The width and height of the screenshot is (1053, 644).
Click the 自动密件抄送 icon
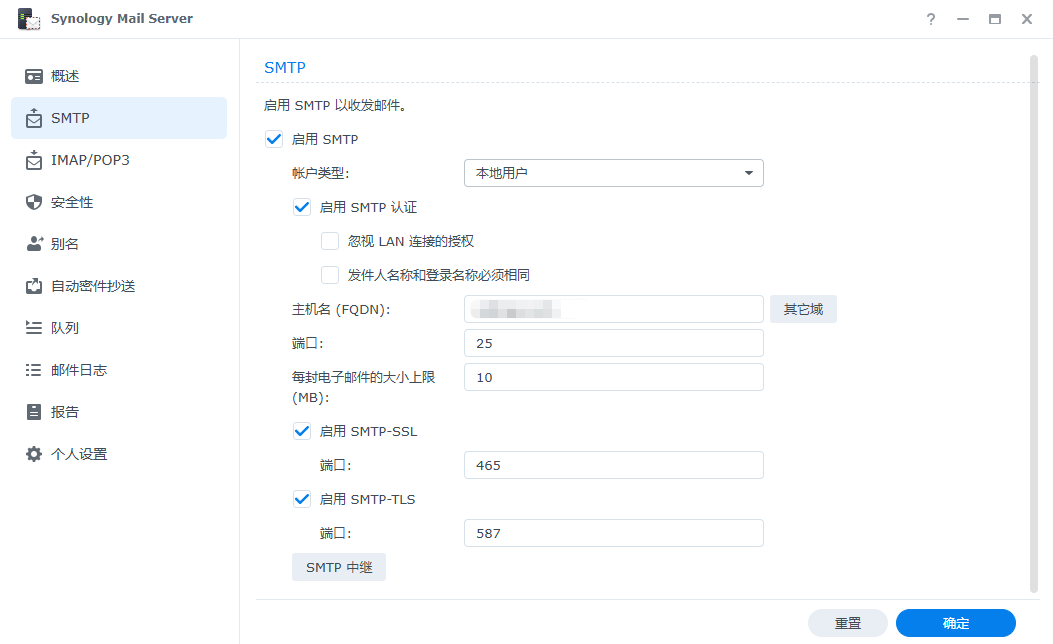click(34, 286)
